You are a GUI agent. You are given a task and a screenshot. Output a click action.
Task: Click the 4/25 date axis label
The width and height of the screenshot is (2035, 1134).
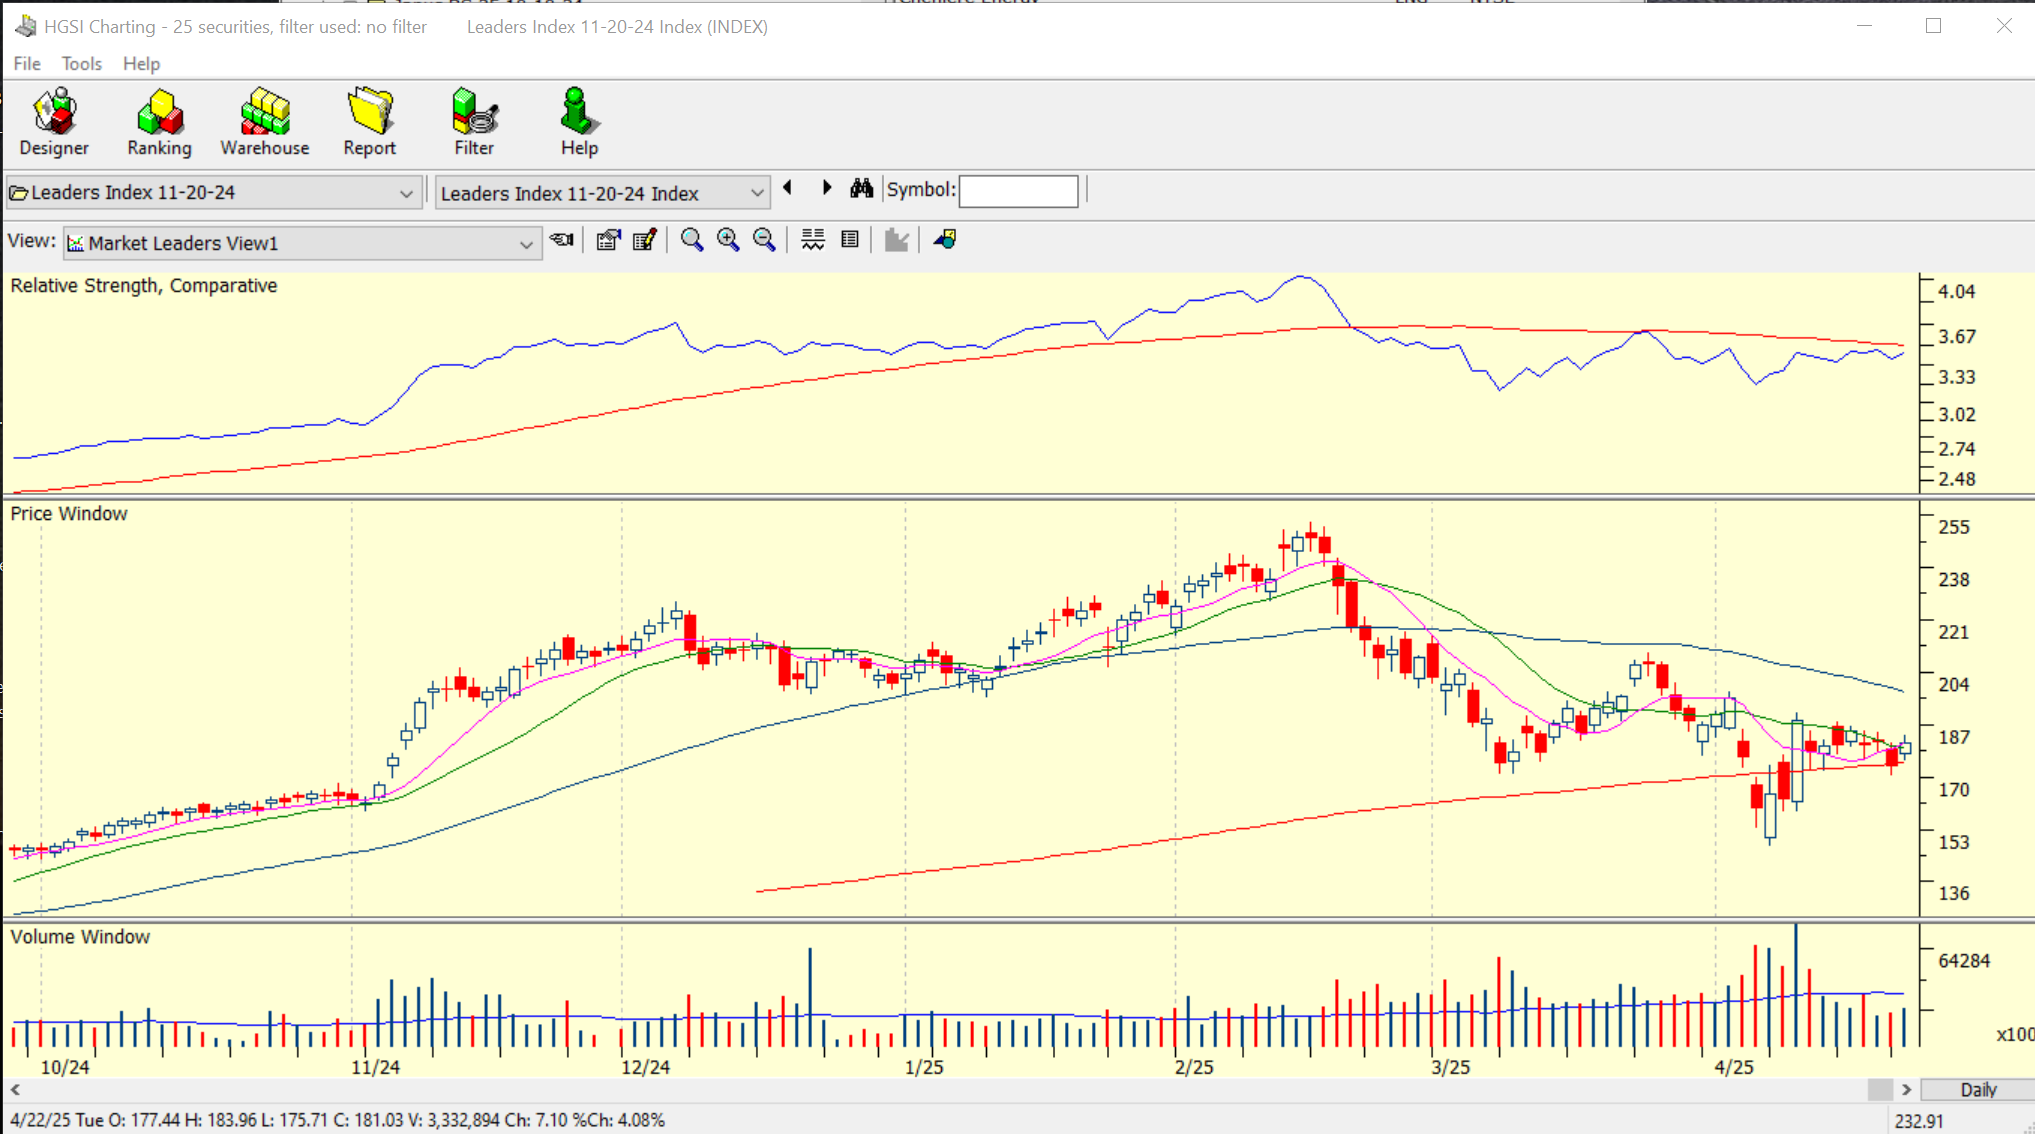click(1734, 1067)
